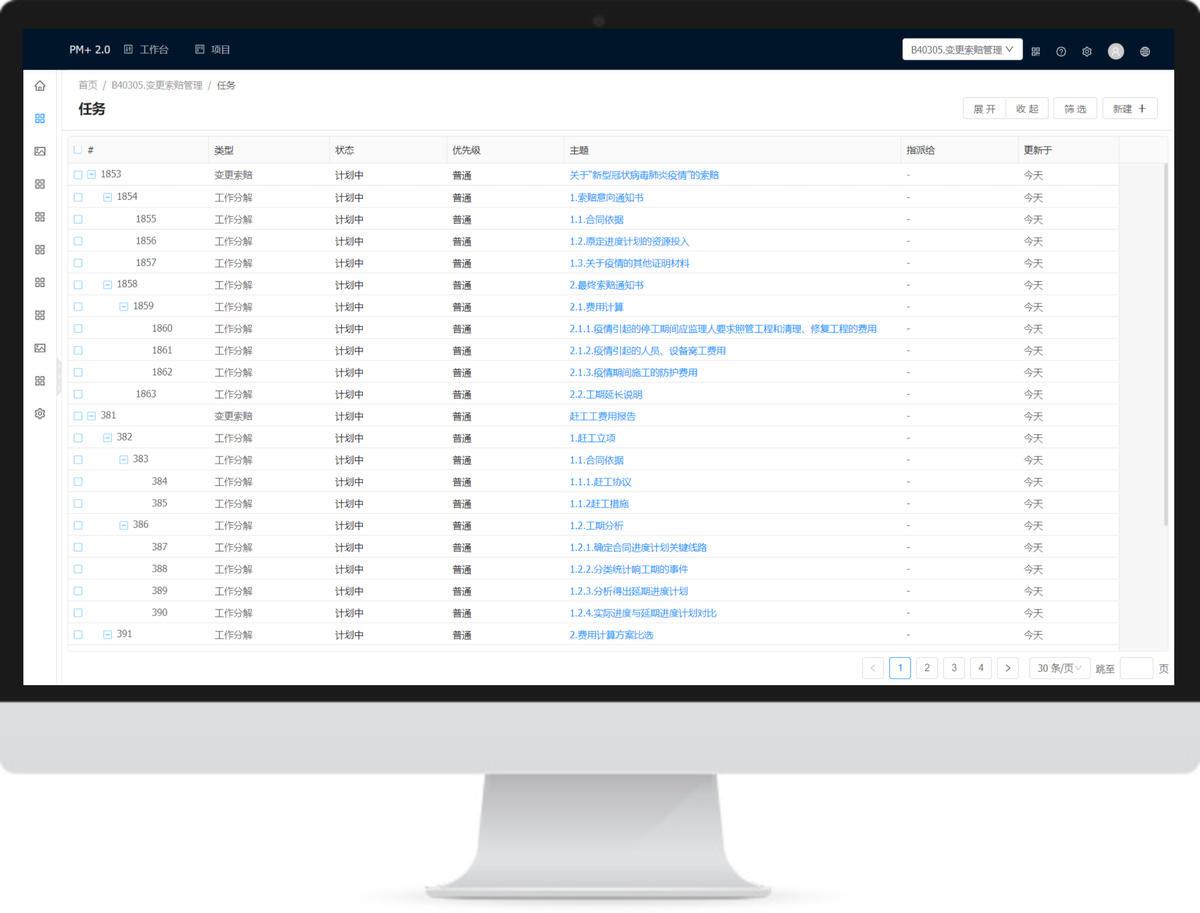1200x913 pixels.
Task: Check the box for row 1860
Action: (78, 328)
